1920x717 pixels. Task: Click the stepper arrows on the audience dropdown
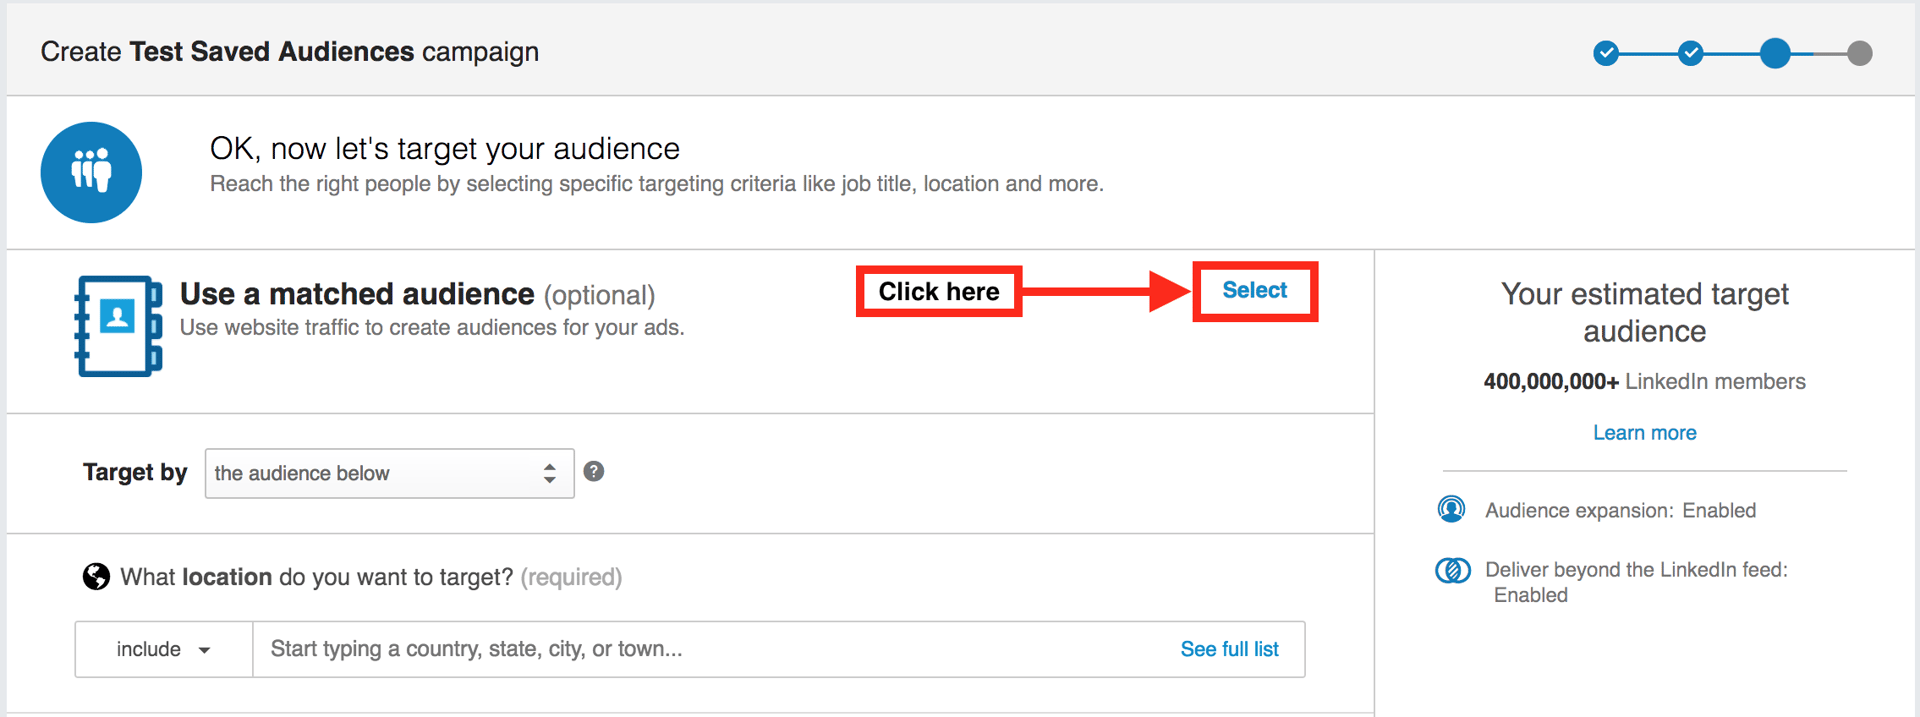point(549,473)
